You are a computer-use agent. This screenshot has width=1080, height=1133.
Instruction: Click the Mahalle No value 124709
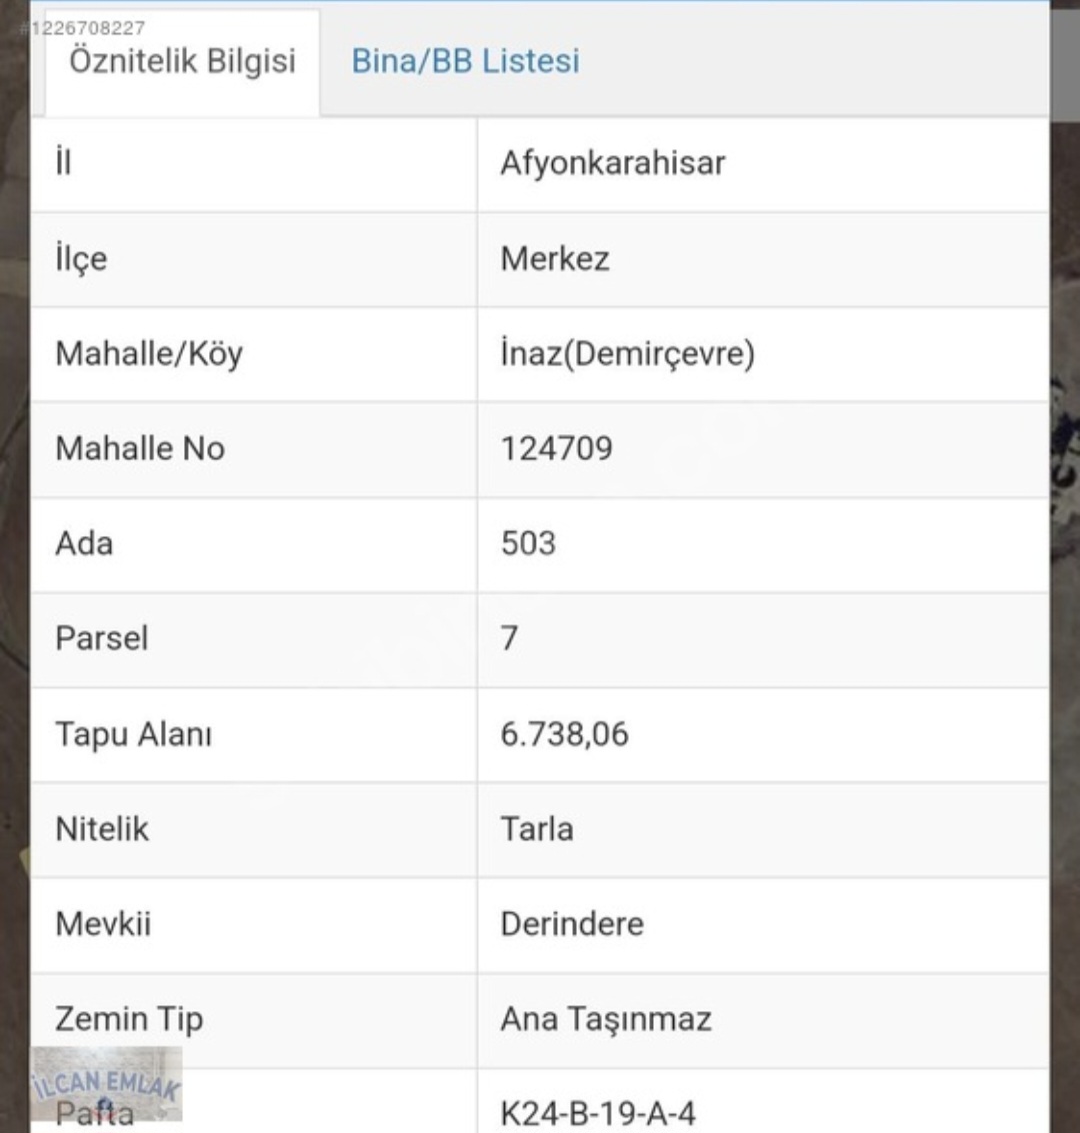tap(556, 448)
